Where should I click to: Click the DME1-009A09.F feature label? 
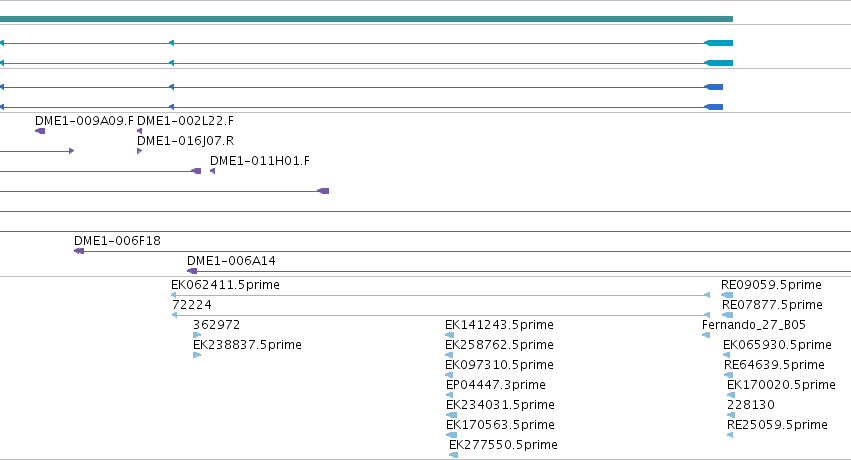point(84,120)
